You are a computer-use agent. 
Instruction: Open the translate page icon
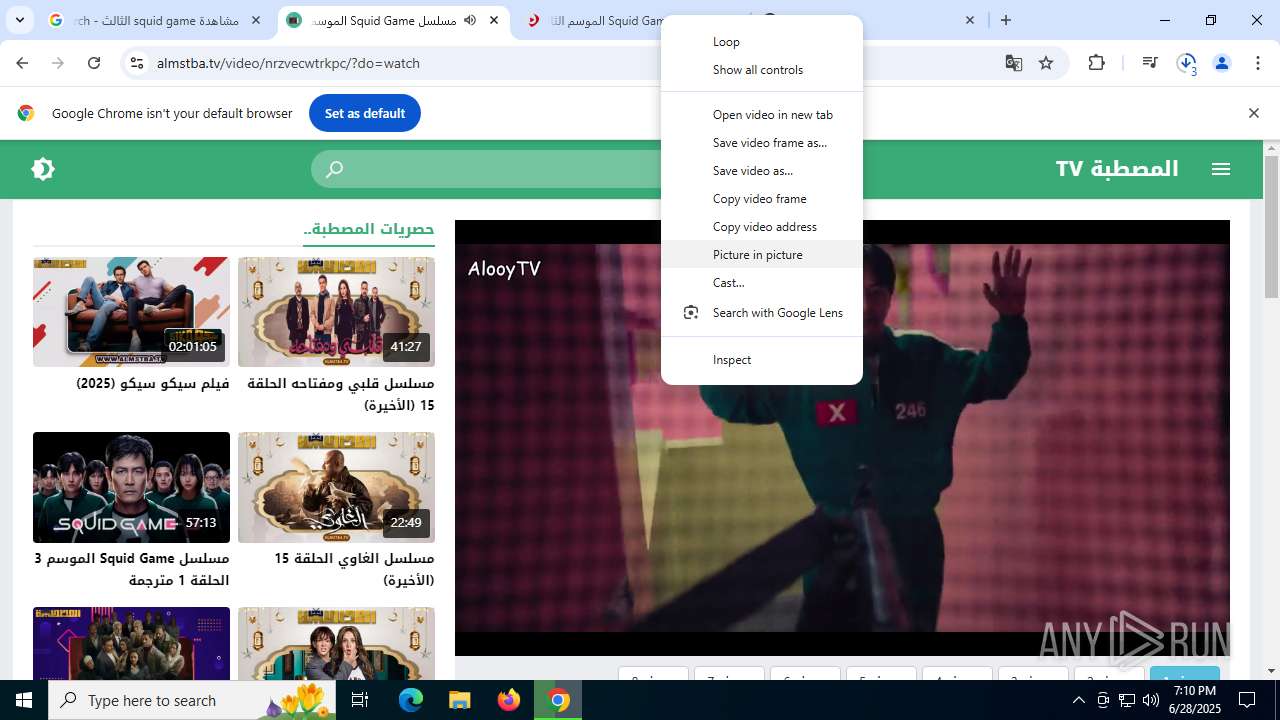click(x=1014, y=63)
